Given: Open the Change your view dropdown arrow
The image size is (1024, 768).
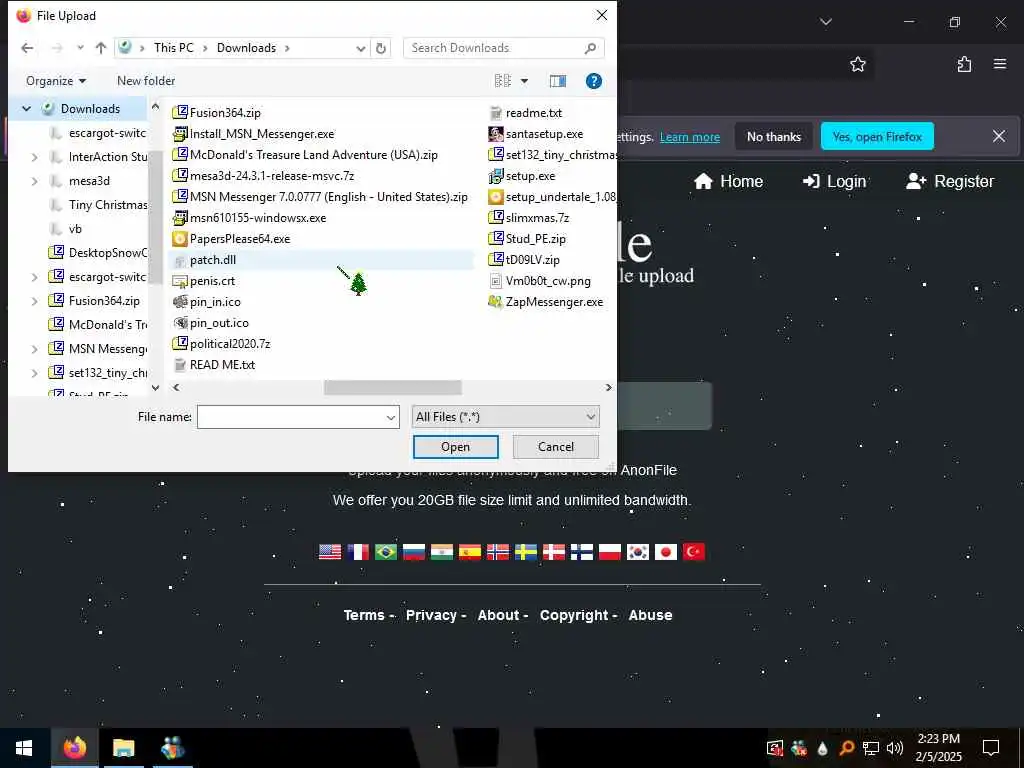Looking at the screenshot, I should point(524,81).
